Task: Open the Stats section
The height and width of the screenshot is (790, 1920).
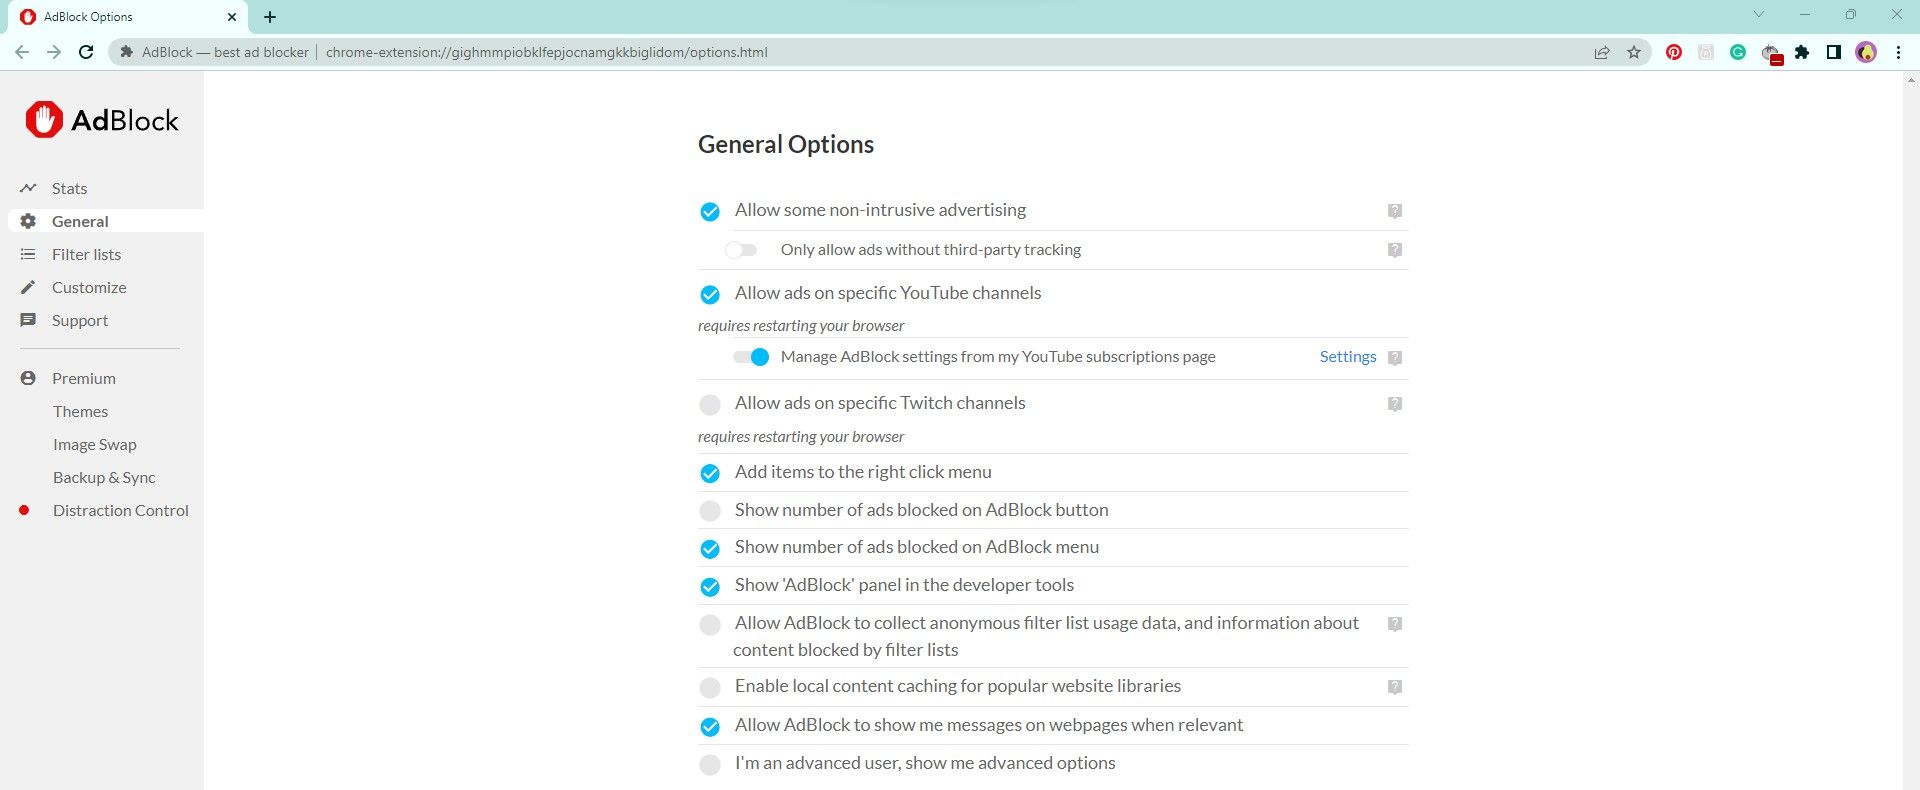Action: tap(70, 188)
